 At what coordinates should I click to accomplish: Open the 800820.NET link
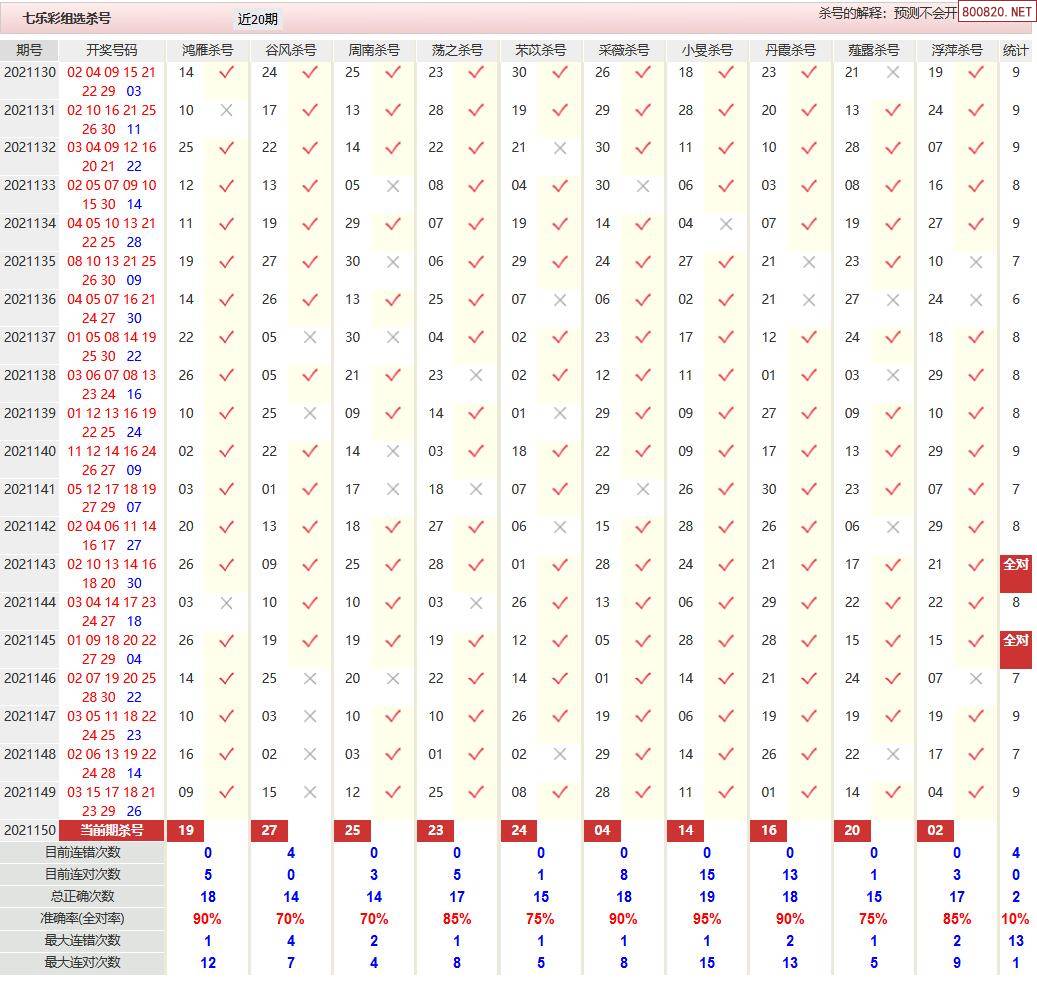995,12
